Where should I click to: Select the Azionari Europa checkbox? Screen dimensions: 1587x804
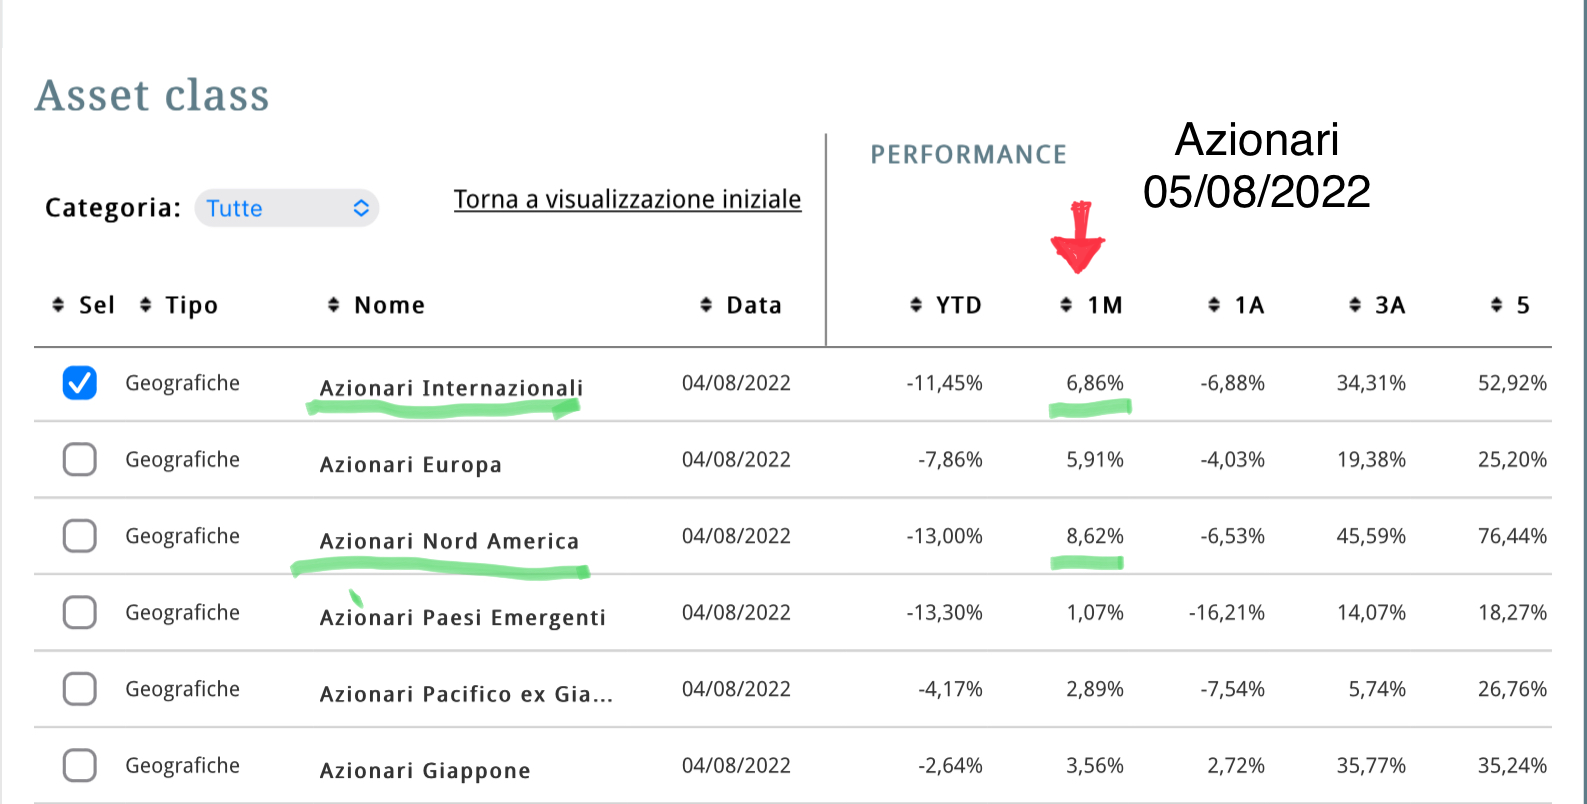coord(80,460)
